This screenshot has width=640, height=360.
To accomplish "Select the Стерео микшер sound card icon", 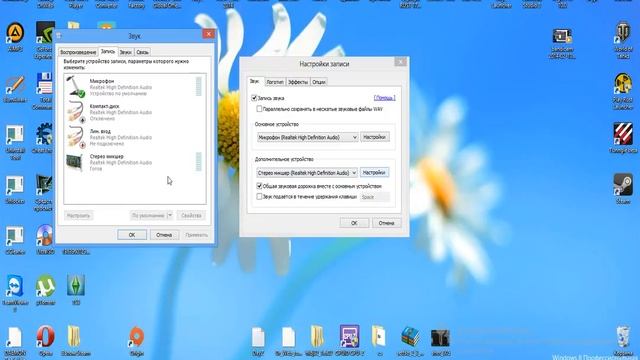I will 74,162.
